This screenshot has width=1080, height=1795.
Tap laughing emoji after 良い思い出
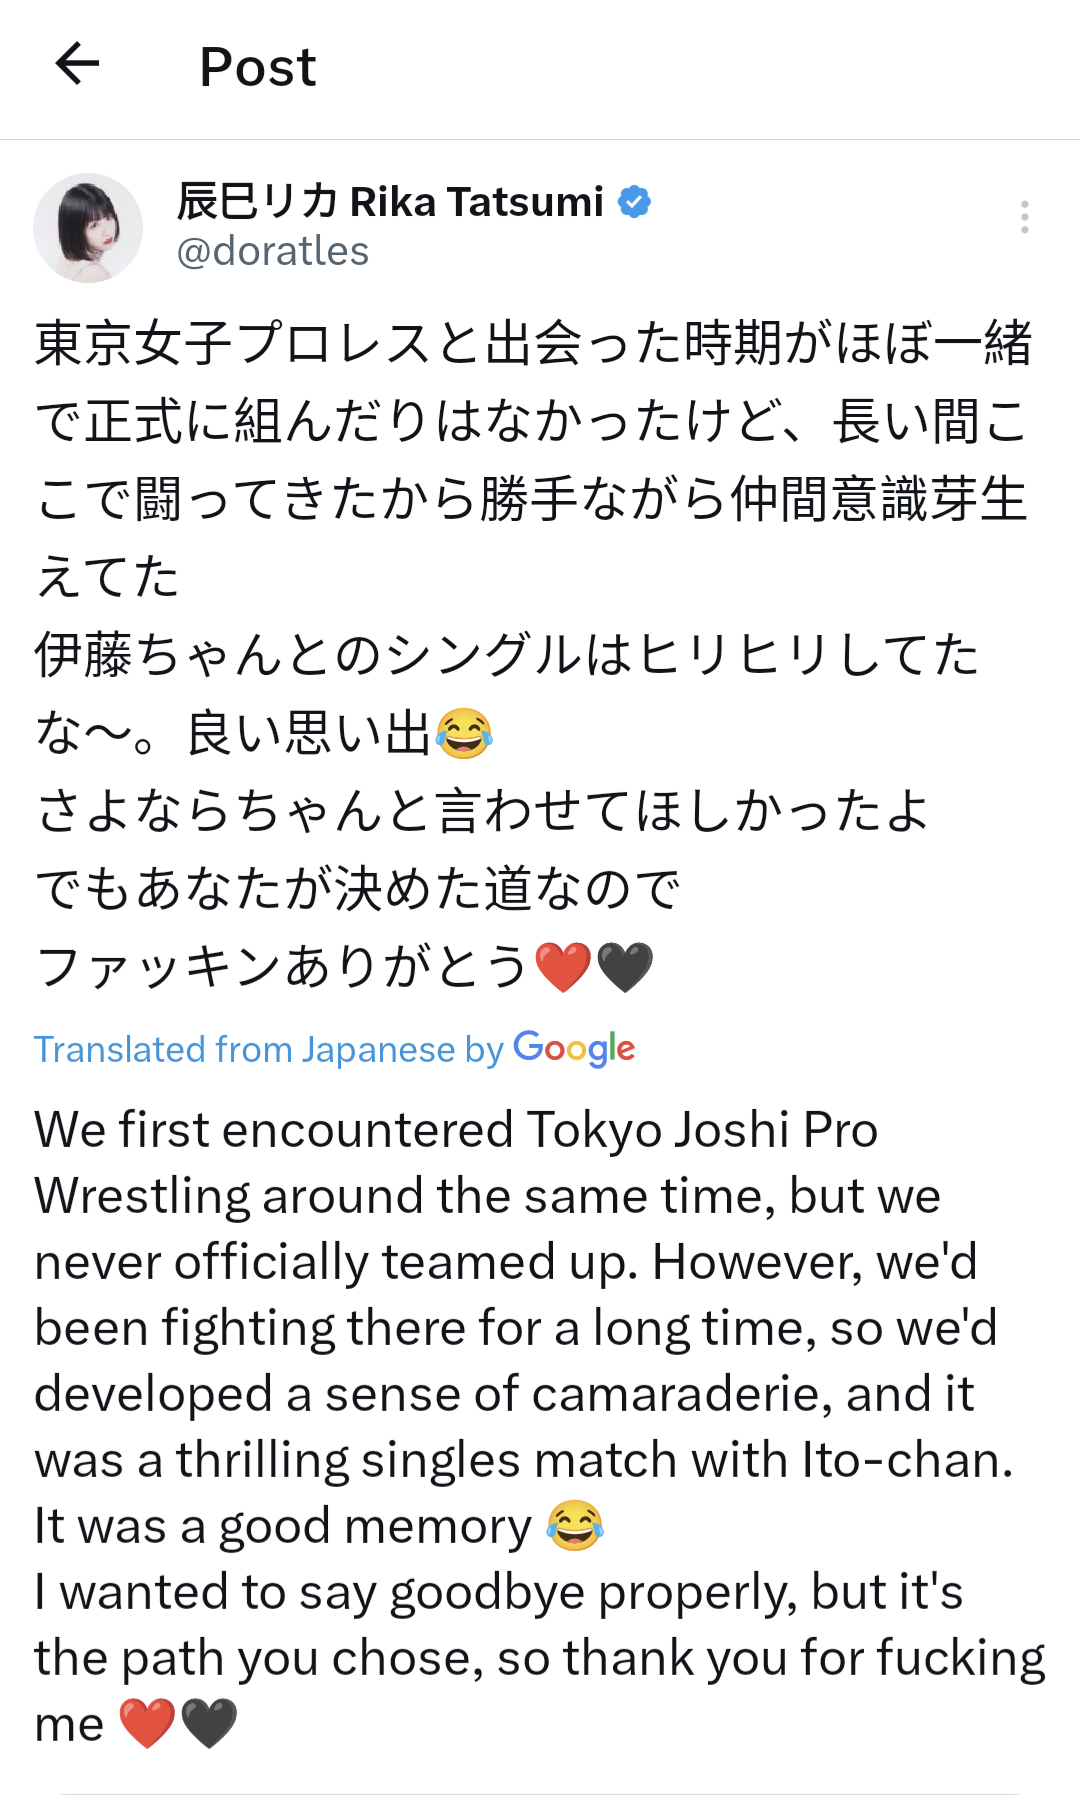click(x=464, y=733)
